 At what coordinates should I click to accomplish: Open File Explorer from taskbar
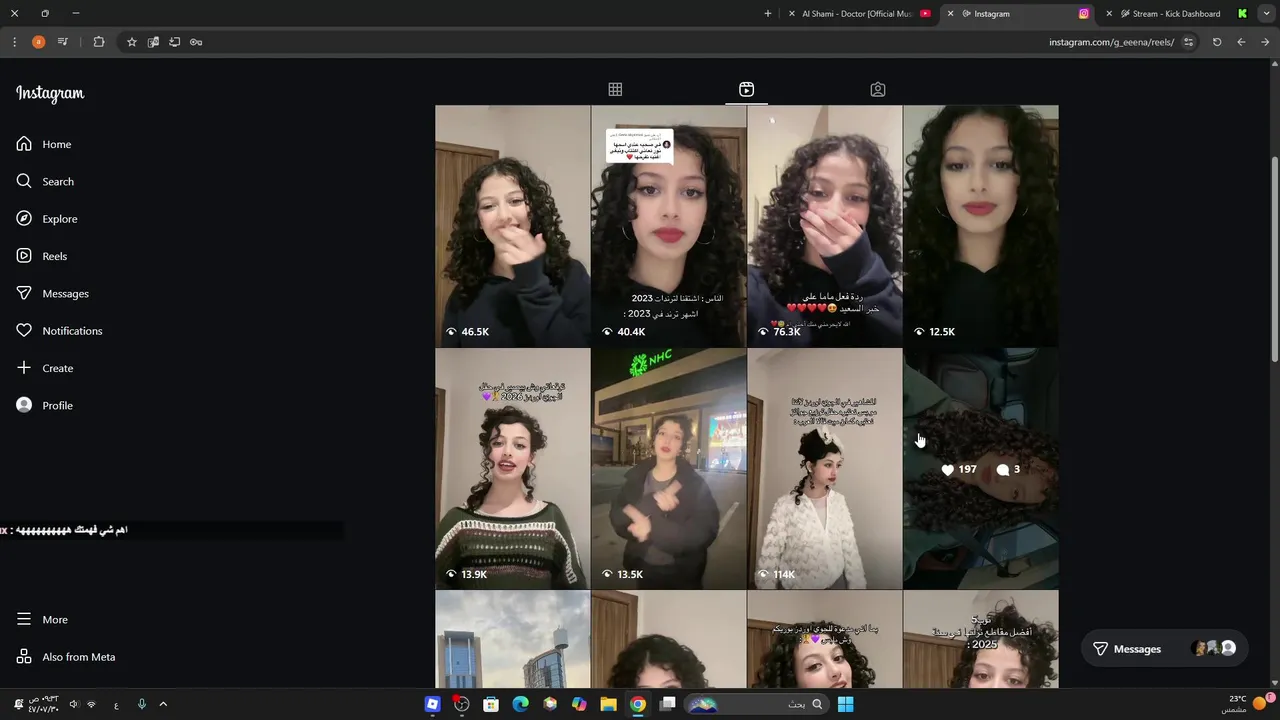pos(608,704)
